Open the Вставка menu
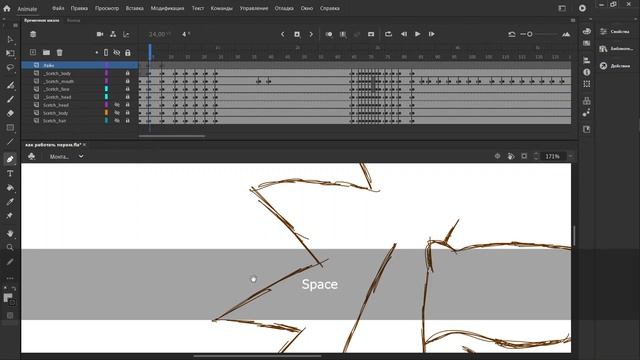This screenshot has height=360, width=640. [135, 8]
